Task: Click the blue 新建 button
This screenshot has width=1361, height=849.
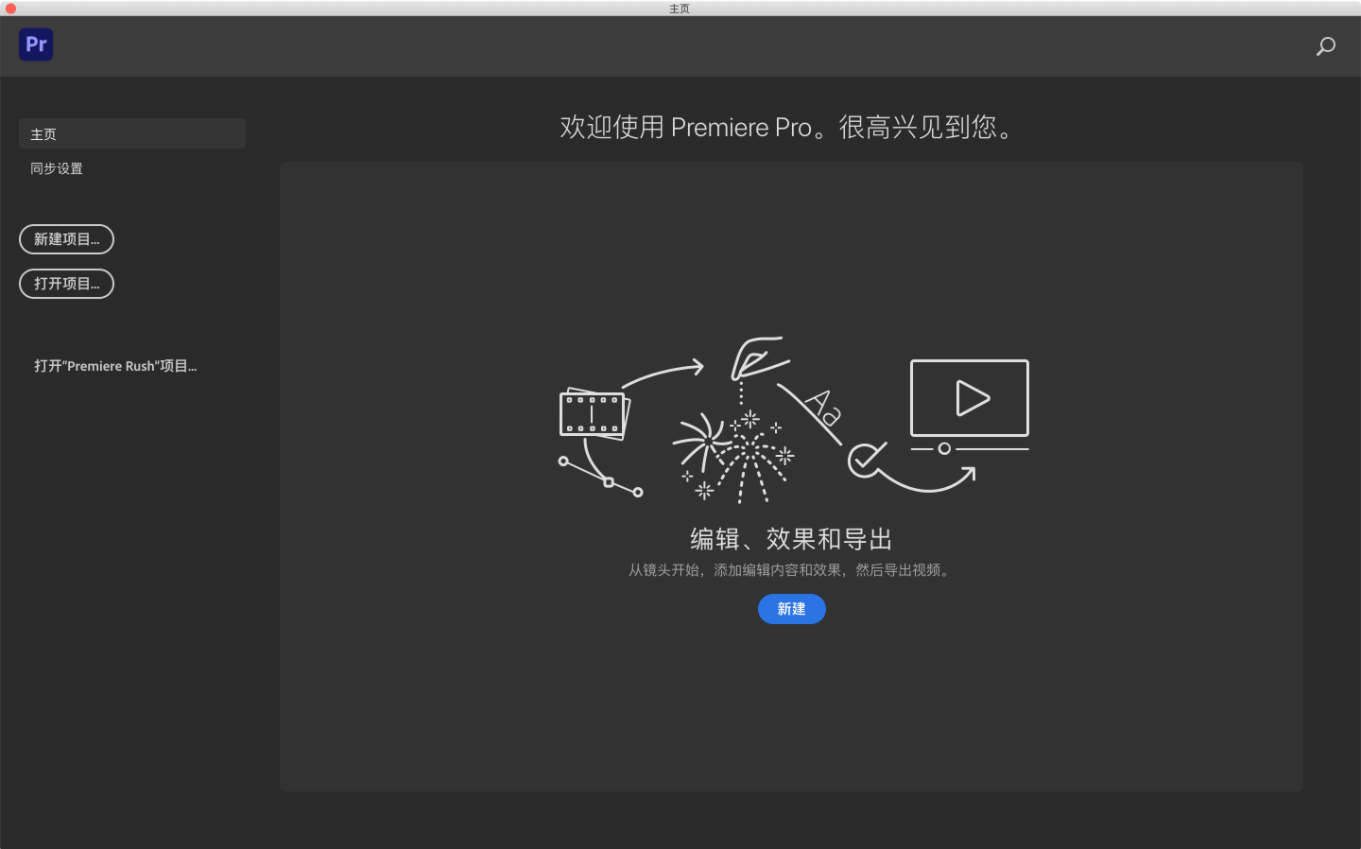Action: [x=791, y=609]
